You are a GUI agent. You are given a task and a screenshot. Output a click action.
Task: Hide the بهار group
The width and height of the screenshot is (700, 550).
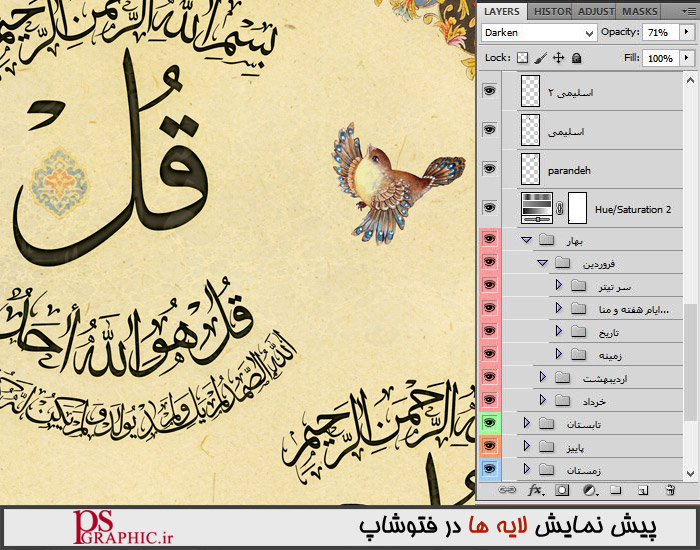(x=490, y=239)
